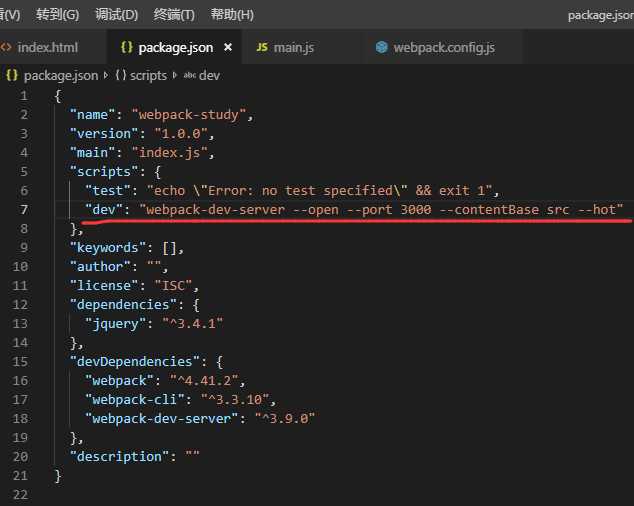Click the abc string icon before dev

pyautogui.click(x=189, y=76)
